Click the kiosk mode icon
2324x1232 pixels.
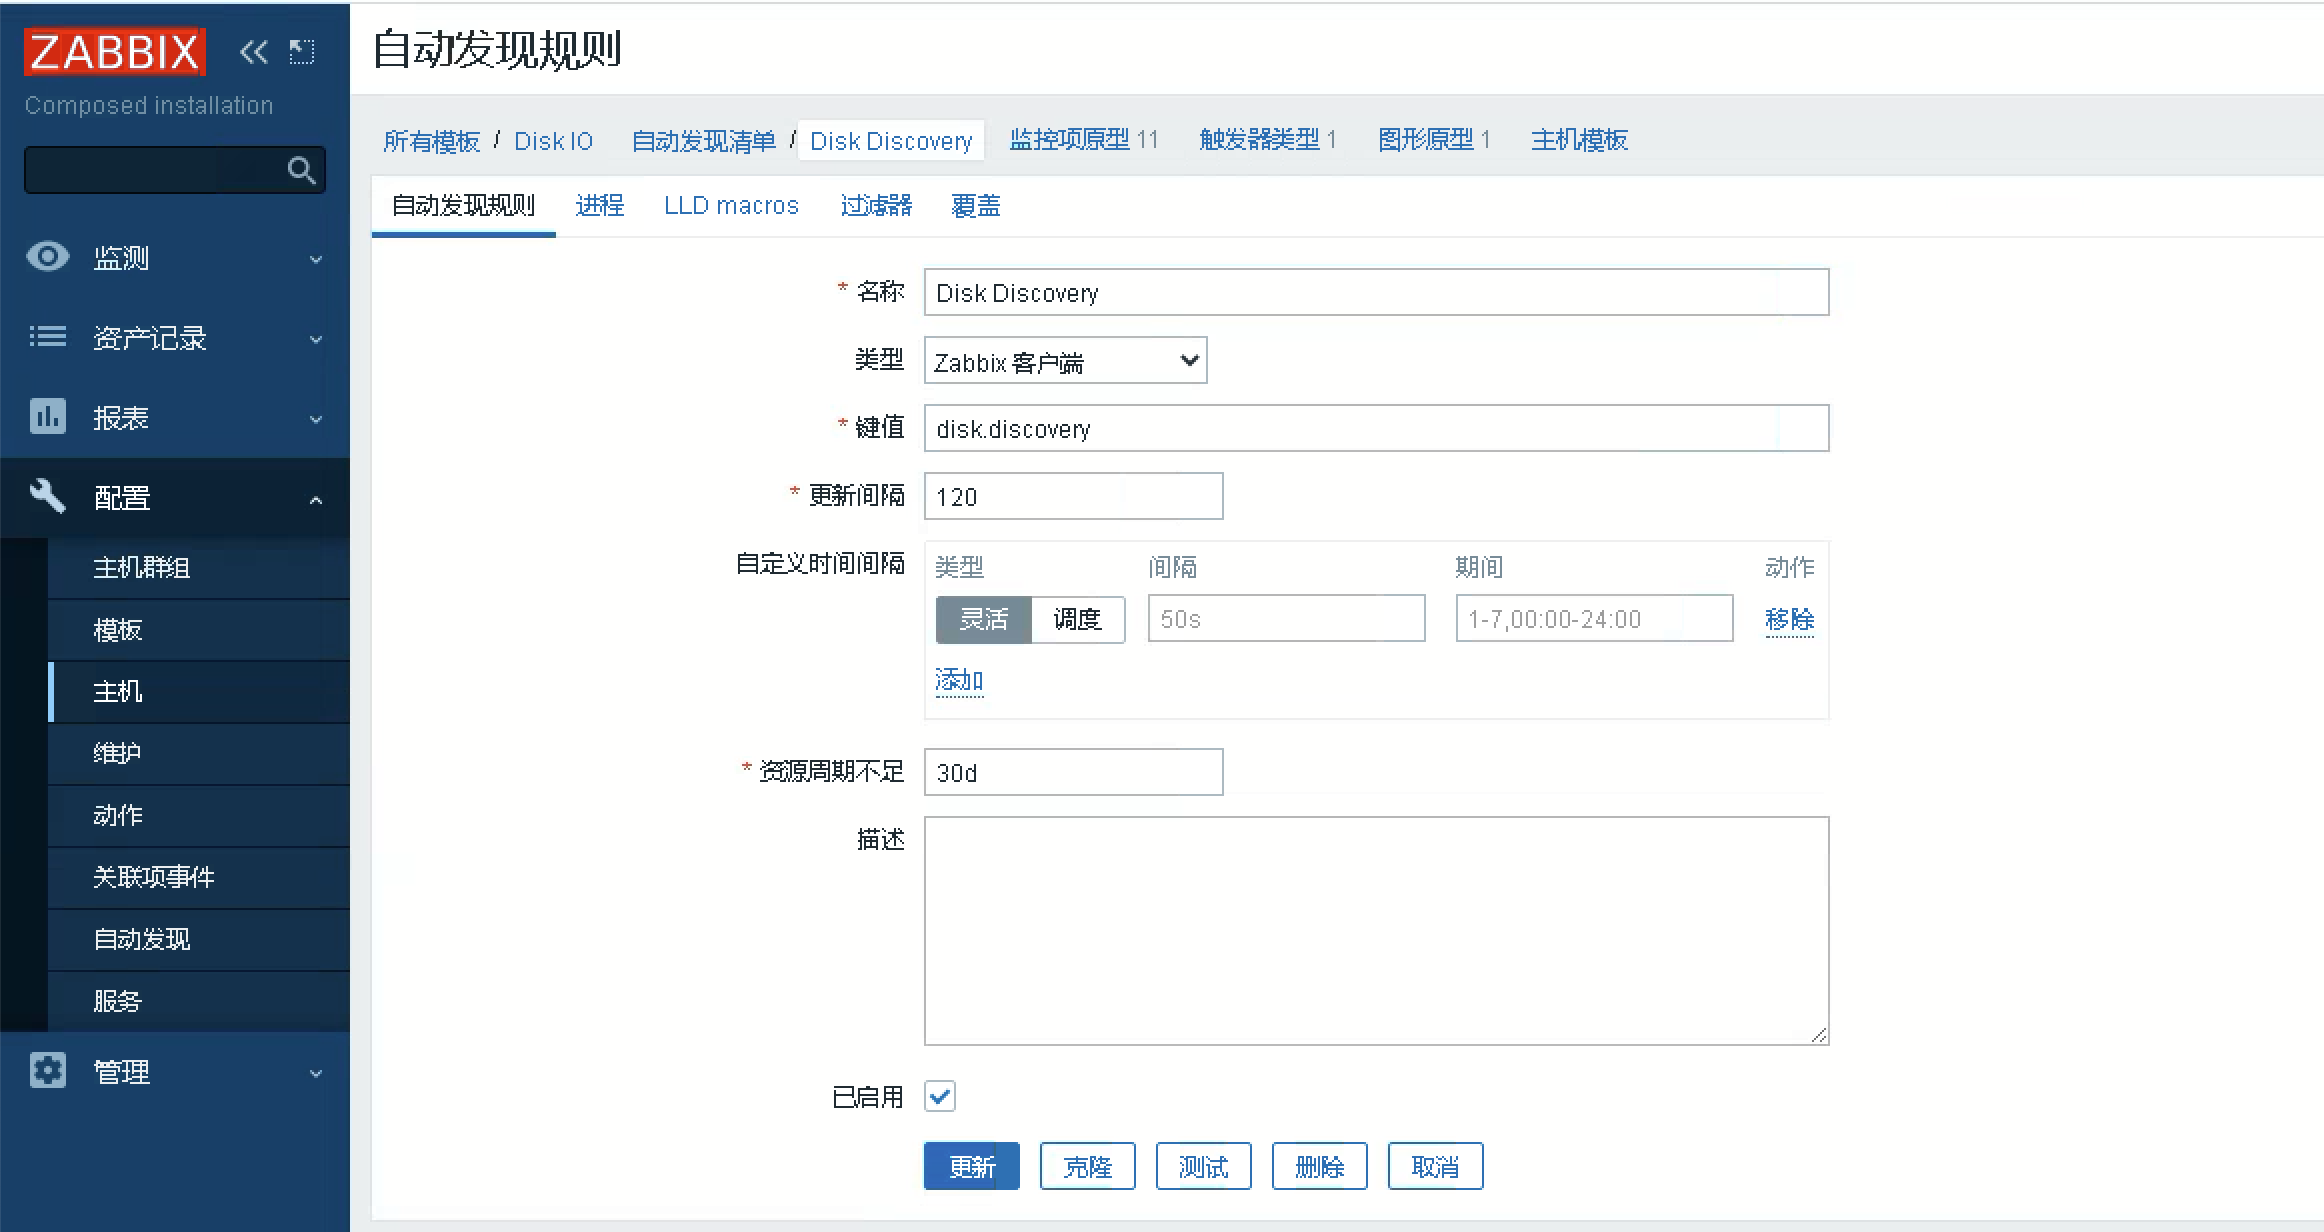click(302, 51)
